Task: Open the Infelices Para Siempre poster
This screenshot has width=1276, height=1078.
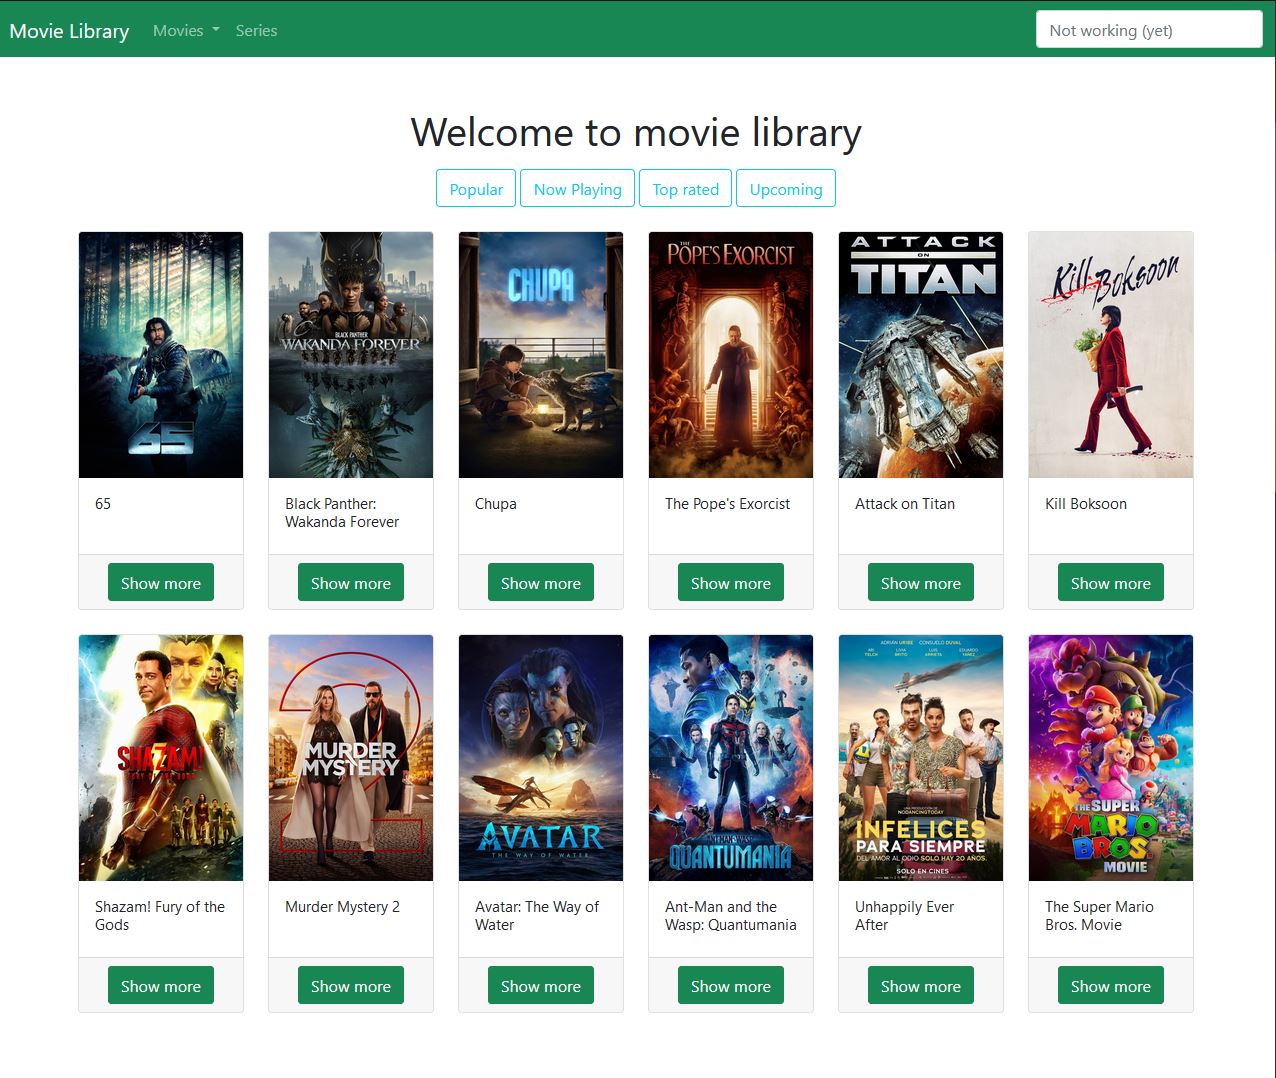Action: [921, 758]
